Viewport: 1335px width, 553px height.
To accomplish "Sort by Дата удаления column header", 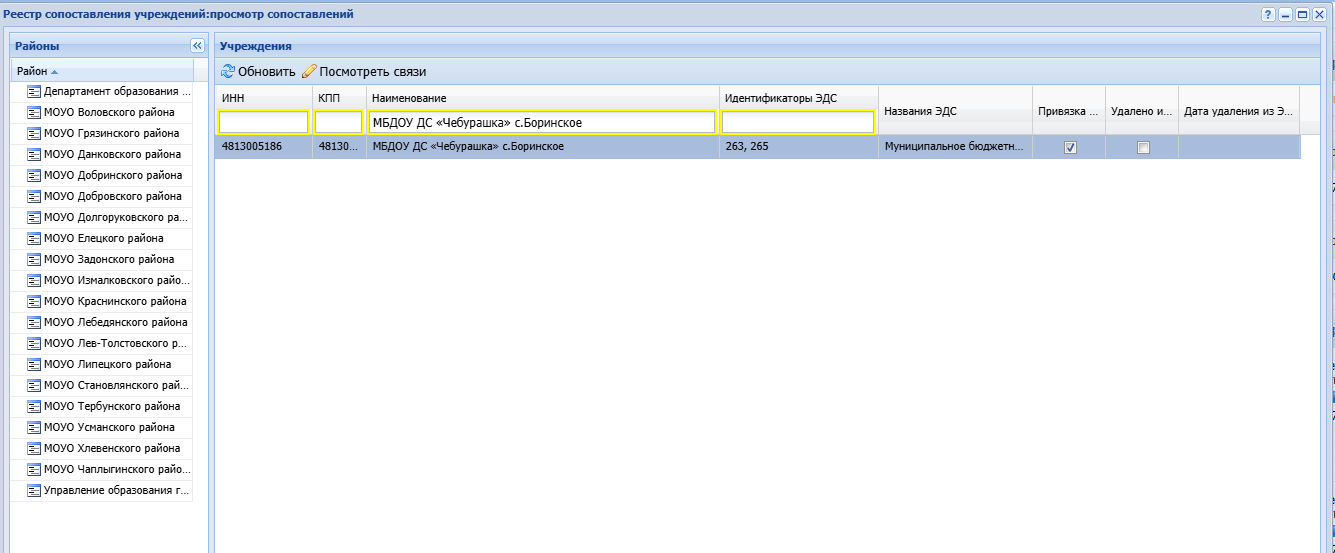I will pyautogui.click(x=1239, y=111).
